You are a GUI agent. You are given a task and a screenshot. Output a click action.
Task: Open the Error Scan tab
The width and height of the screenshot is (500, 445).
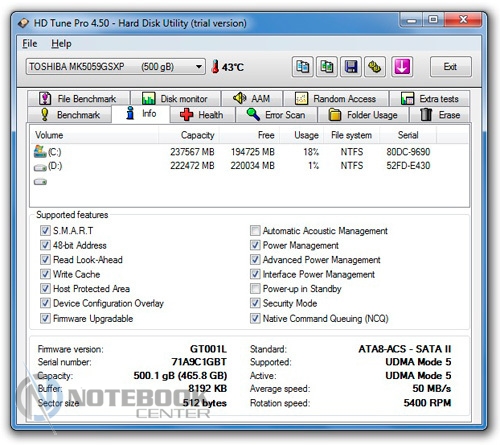tap(276, 115)
